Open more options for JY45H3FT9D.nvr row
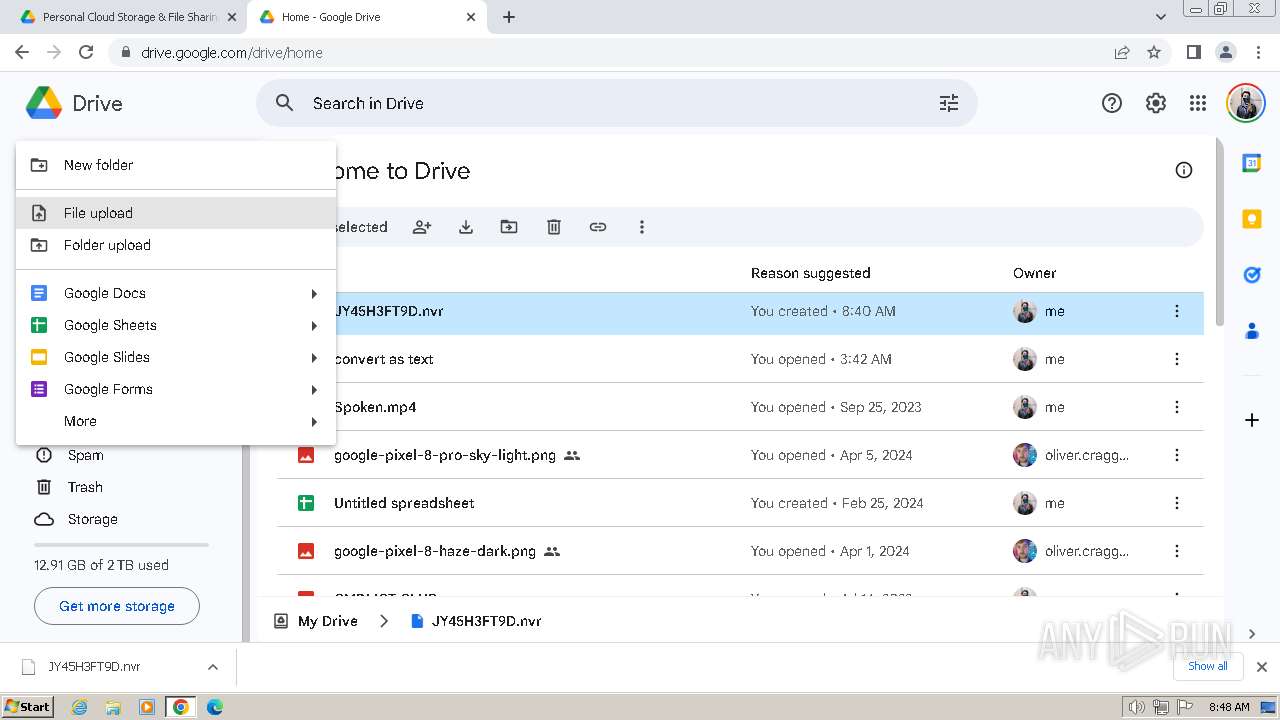This screenshot has height=720, width=1280. 1177,311
